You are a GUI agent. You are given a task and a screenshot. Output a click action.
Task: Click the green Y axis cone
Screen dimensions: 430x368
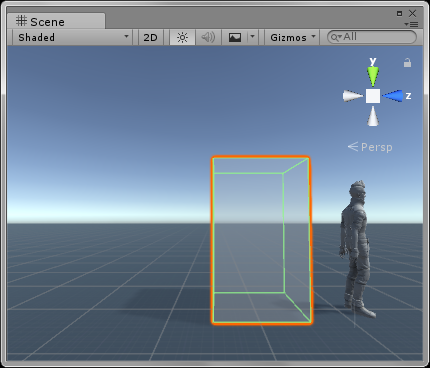[x=373, y=76]
